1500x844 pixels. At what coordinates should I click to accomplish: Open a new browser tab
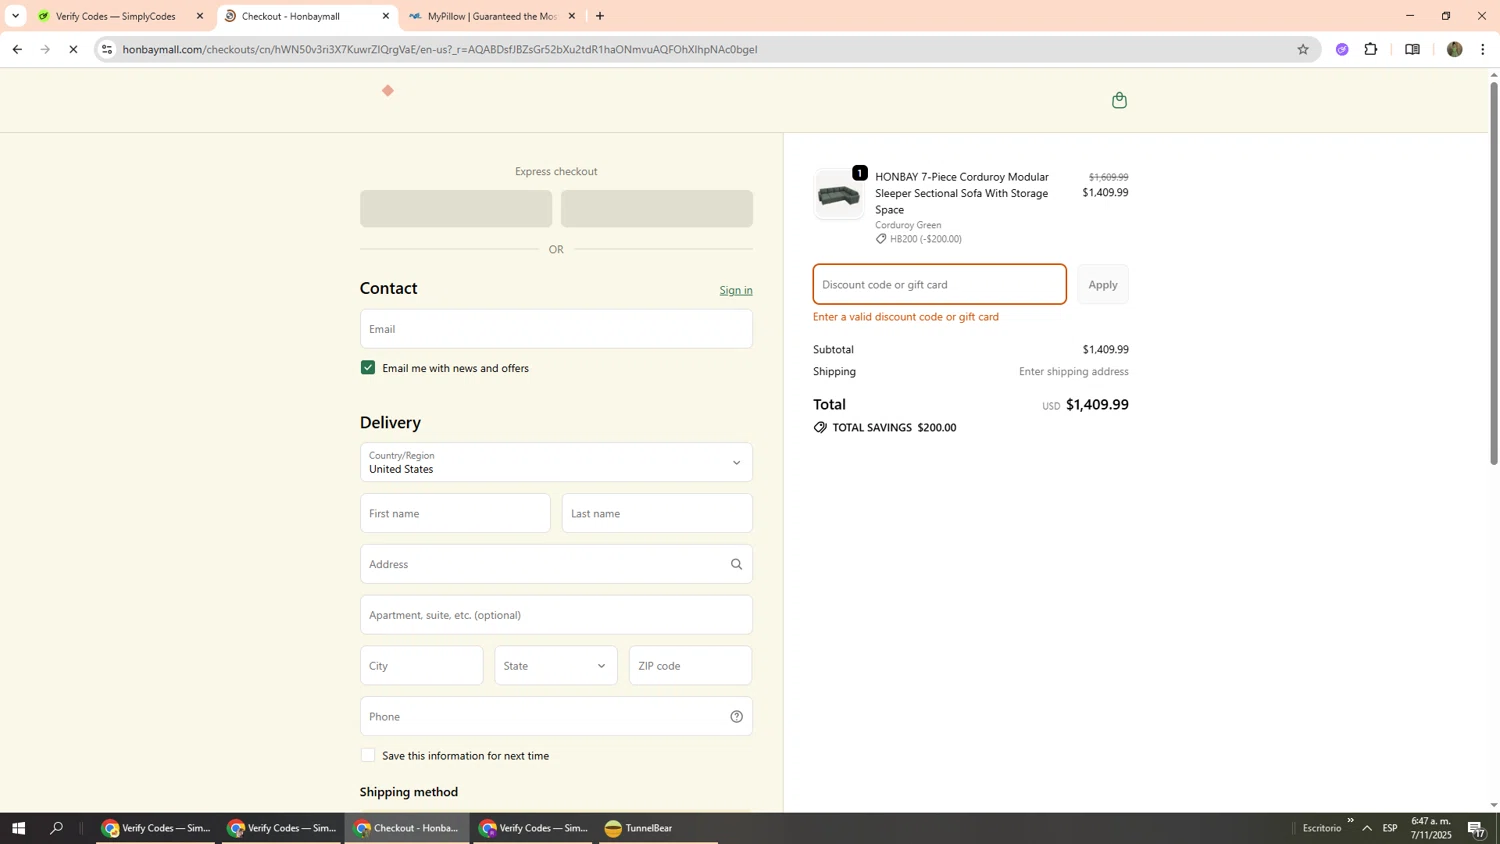(600, 16)
